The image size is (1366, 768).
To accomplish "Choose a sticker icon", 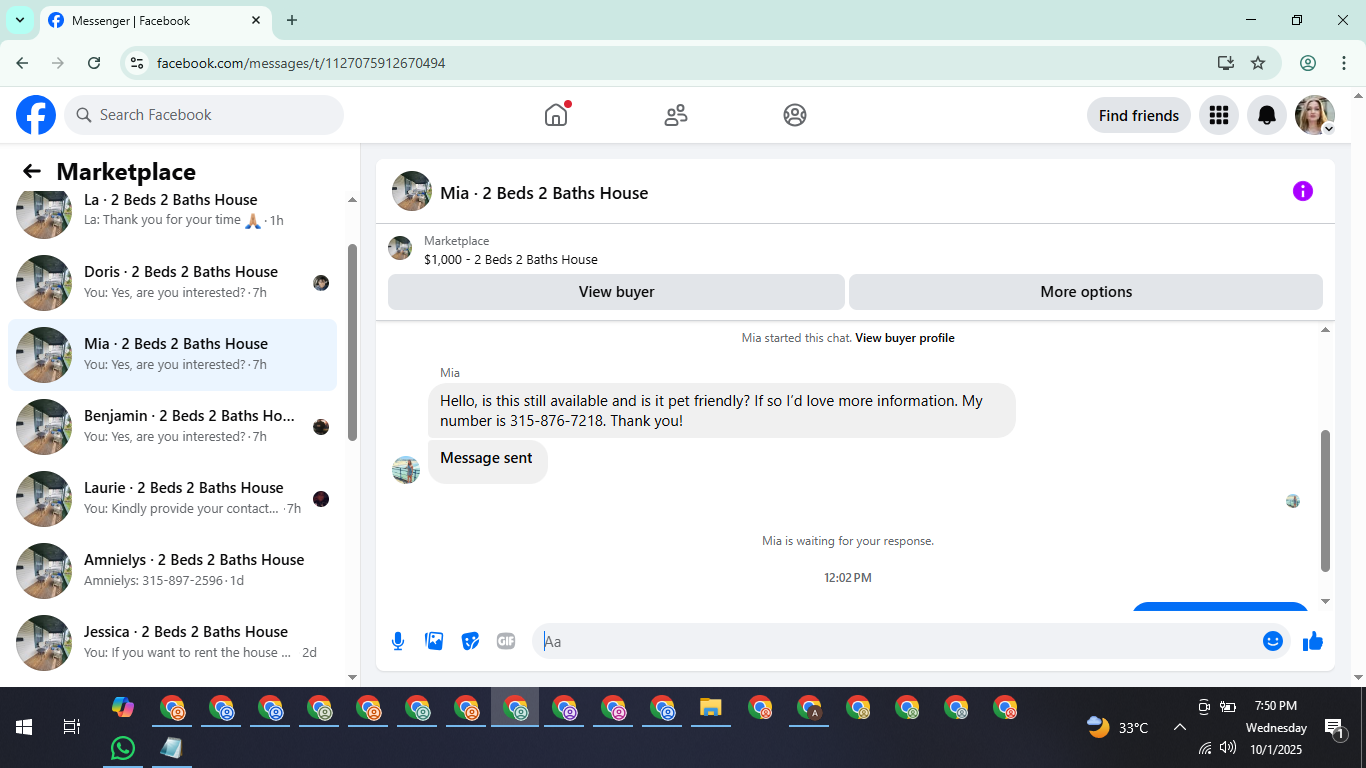I will 470,641.
